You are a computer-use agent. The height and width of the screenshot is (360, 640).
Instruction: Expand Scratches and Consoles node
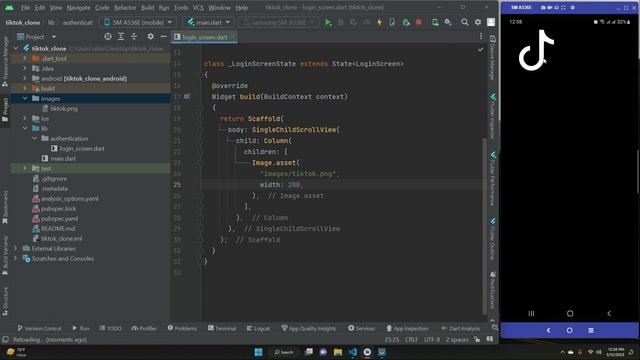coord(16,258)
